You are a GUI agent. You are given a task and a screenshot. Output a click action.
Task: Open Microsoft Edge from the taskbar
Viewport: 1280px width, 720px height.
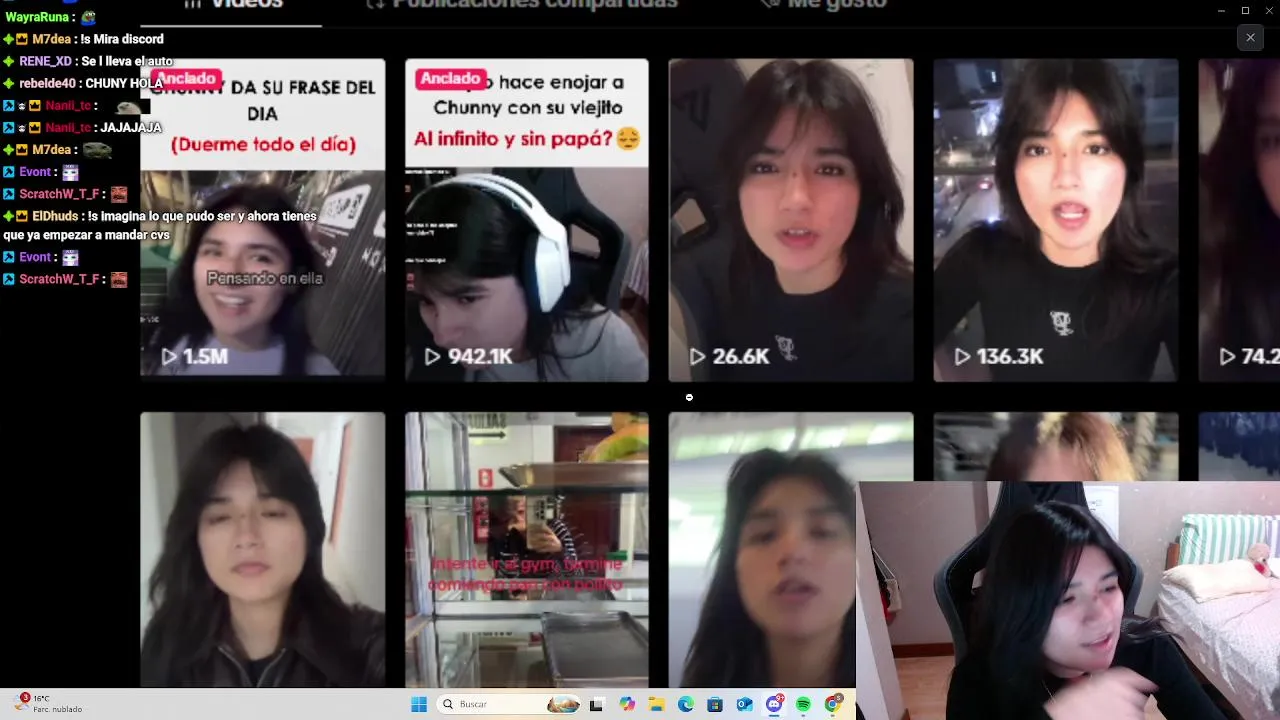point(686,704)
